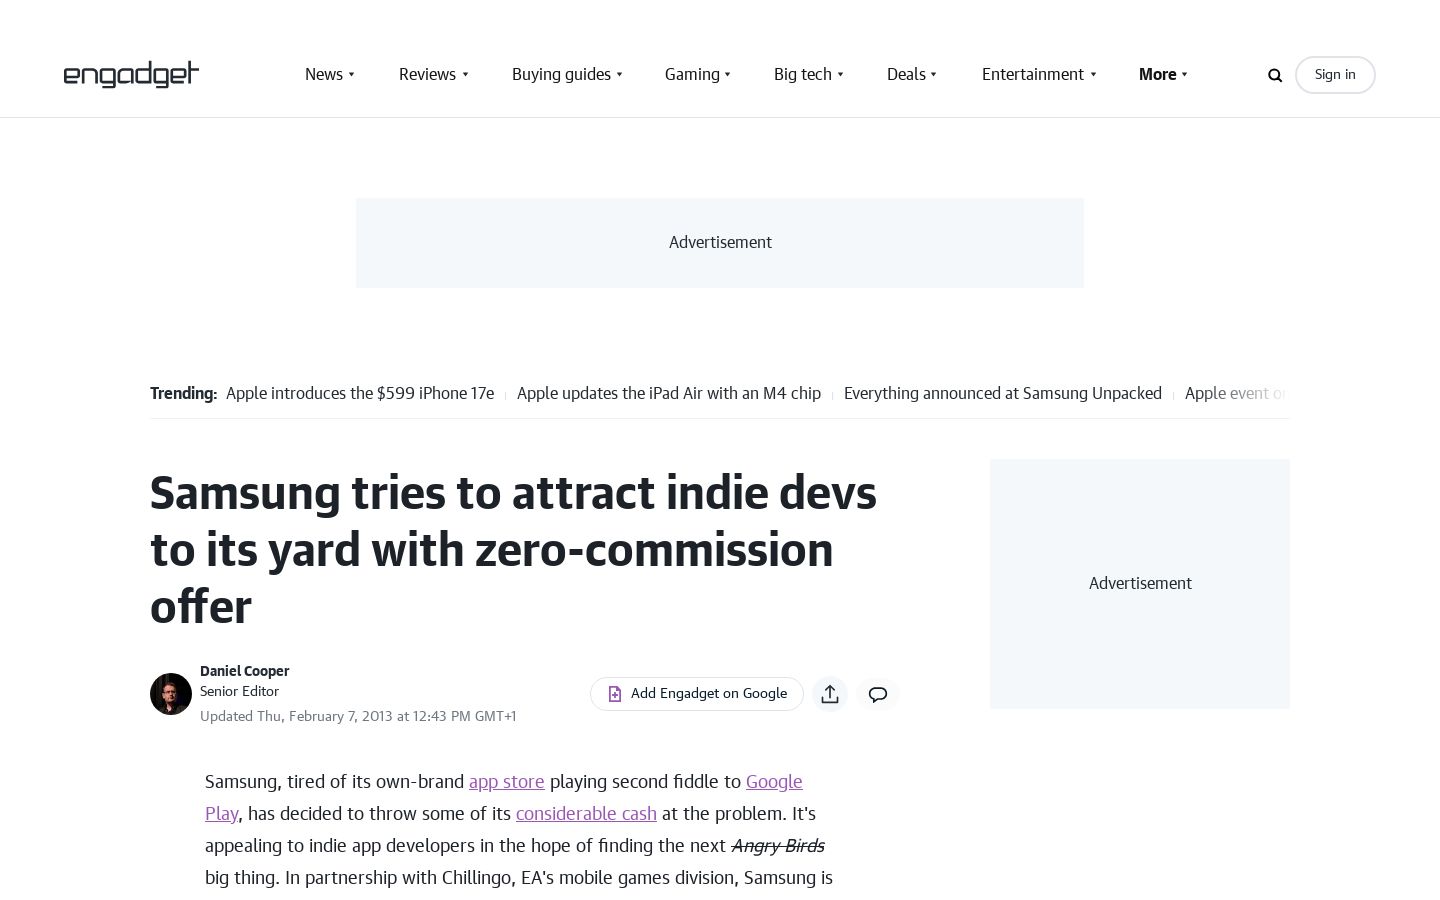This screenshot has width=1440, height=900.
Task: View Daniel Cooper's author avatar
Action: coord(171,694)
